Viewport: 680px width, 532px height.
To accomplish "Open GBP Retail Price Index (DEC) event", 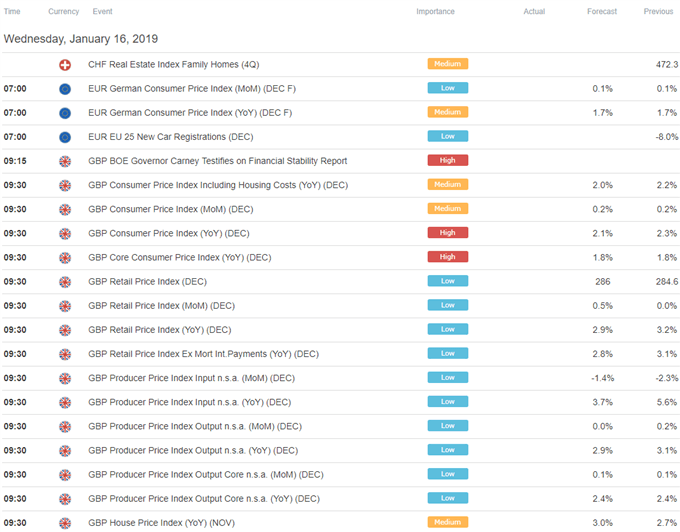I will (147, 282).
